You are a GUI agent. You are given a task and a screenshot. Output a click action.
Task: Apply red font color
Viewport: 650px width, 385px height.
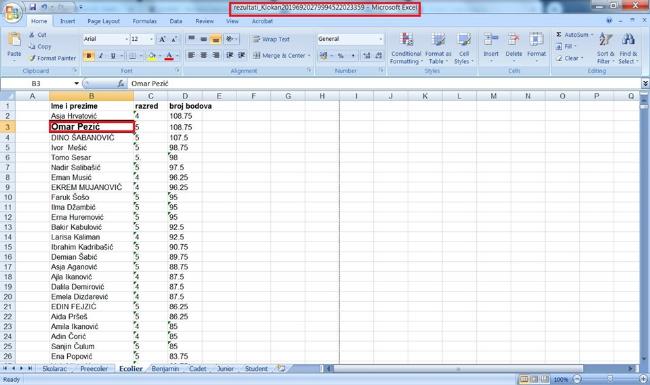click(x=169, y=56)
